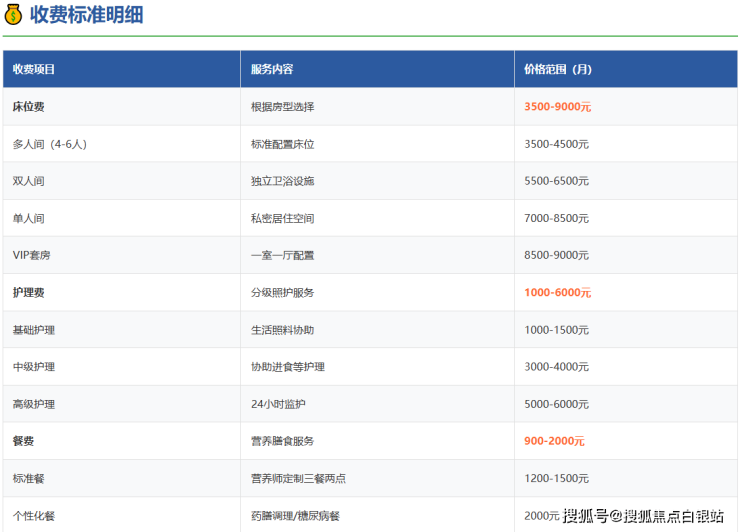Viewport: 740px width, 532px height.
Task: Select the 多人间（4-6人）row label
Action: coord(50,144)
